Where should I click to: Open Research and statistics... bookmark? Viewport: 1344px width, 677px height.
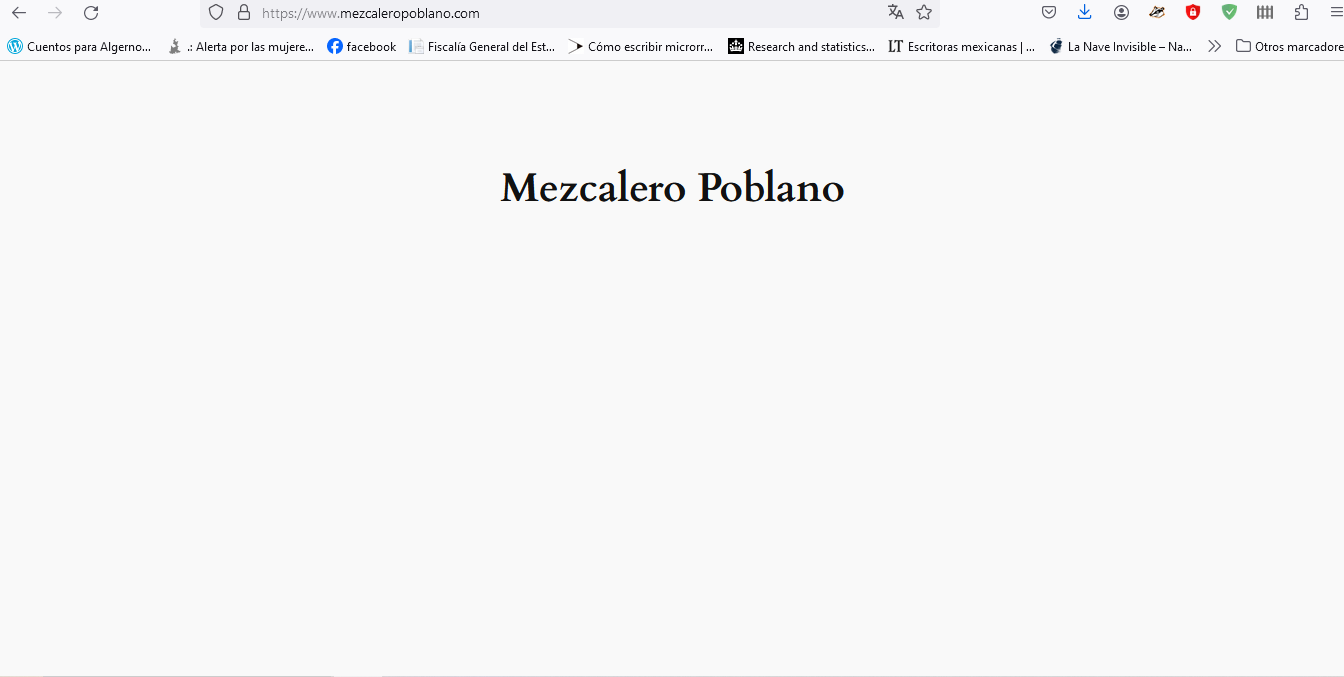click(802, 46)
